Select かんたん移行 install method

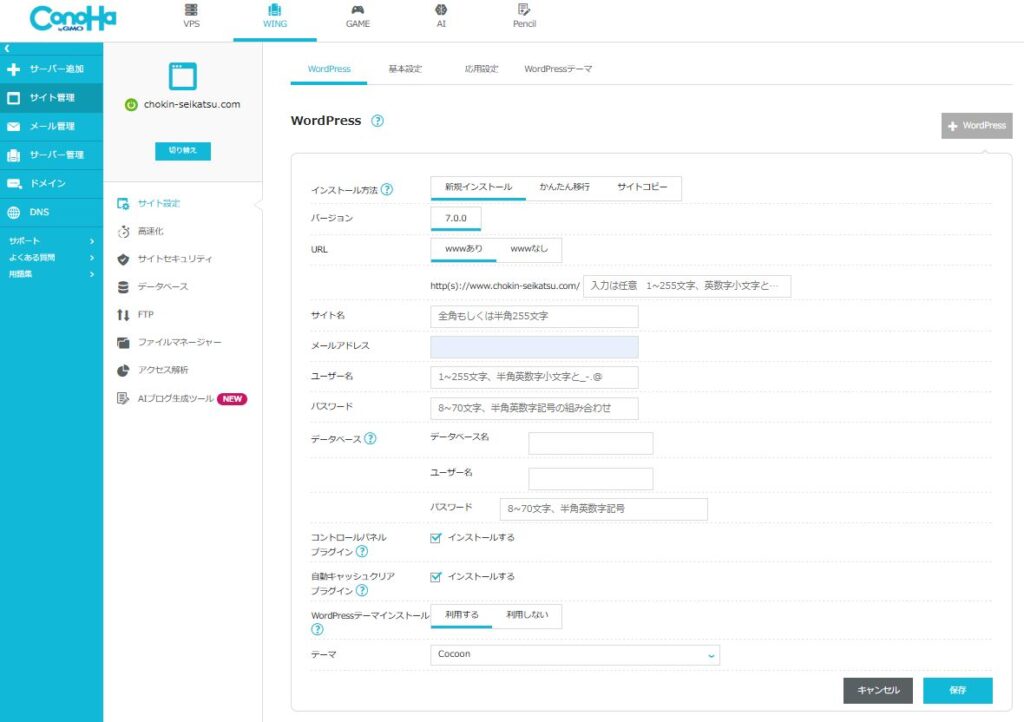coord(564,187)
